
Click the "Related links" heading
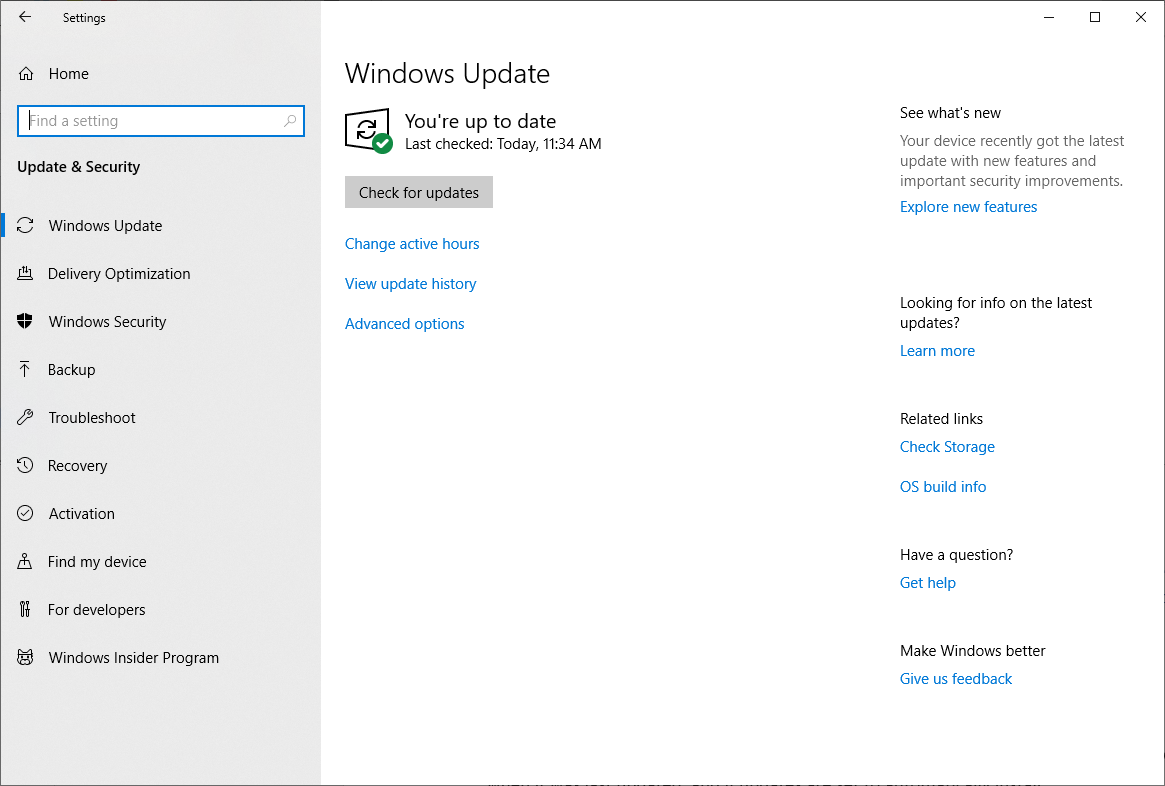[x=941, y=419]
